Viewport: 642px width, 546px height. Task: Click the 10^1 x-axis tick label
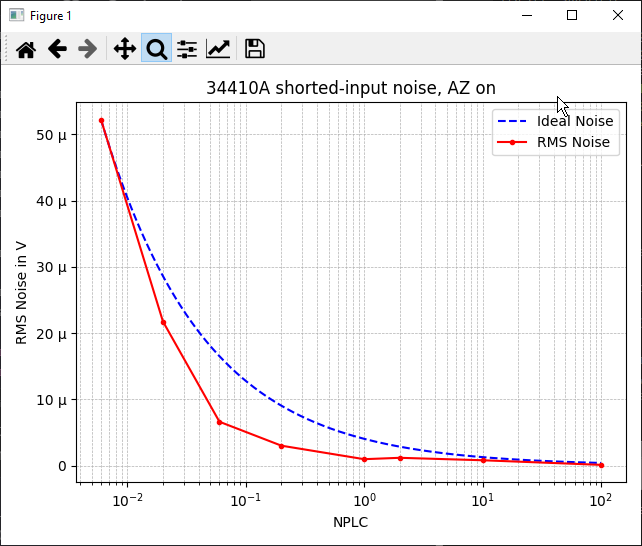pyautogui.click(x=483, y=500)
